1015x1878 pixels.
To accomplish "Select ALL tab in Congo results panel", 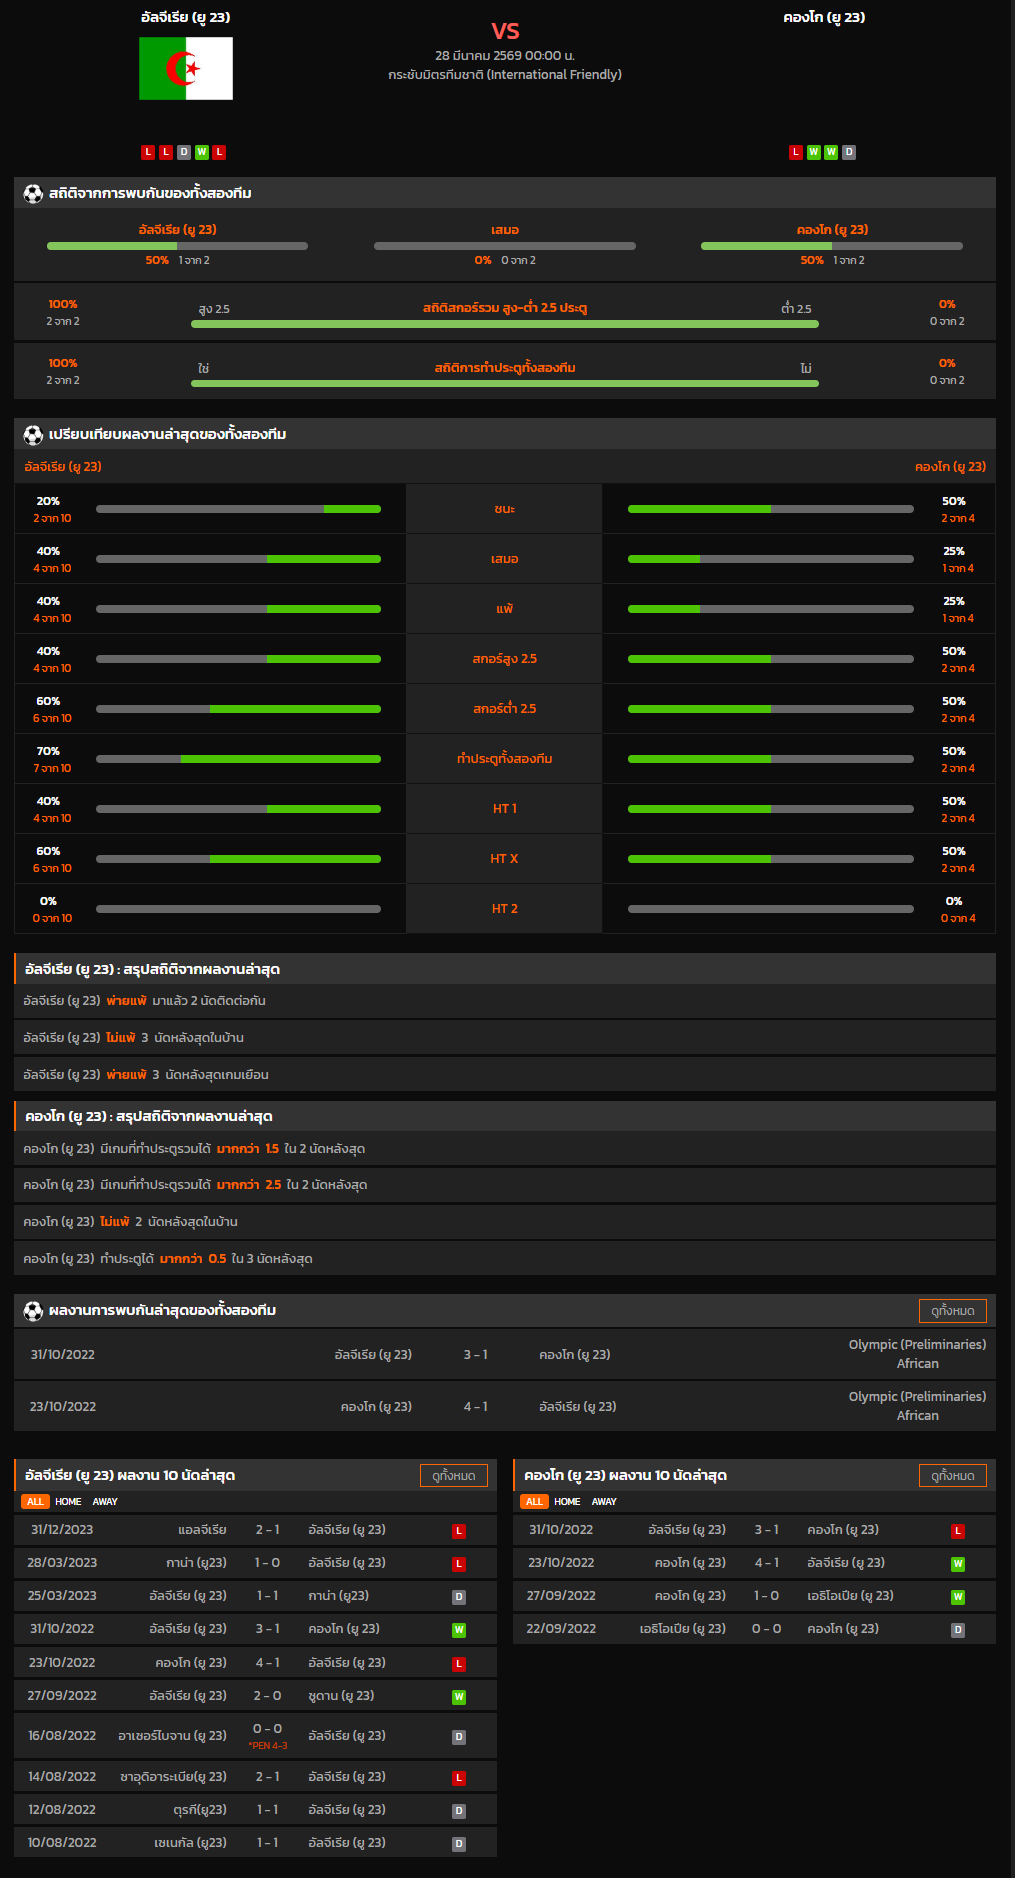I will tap(534, 1502).
